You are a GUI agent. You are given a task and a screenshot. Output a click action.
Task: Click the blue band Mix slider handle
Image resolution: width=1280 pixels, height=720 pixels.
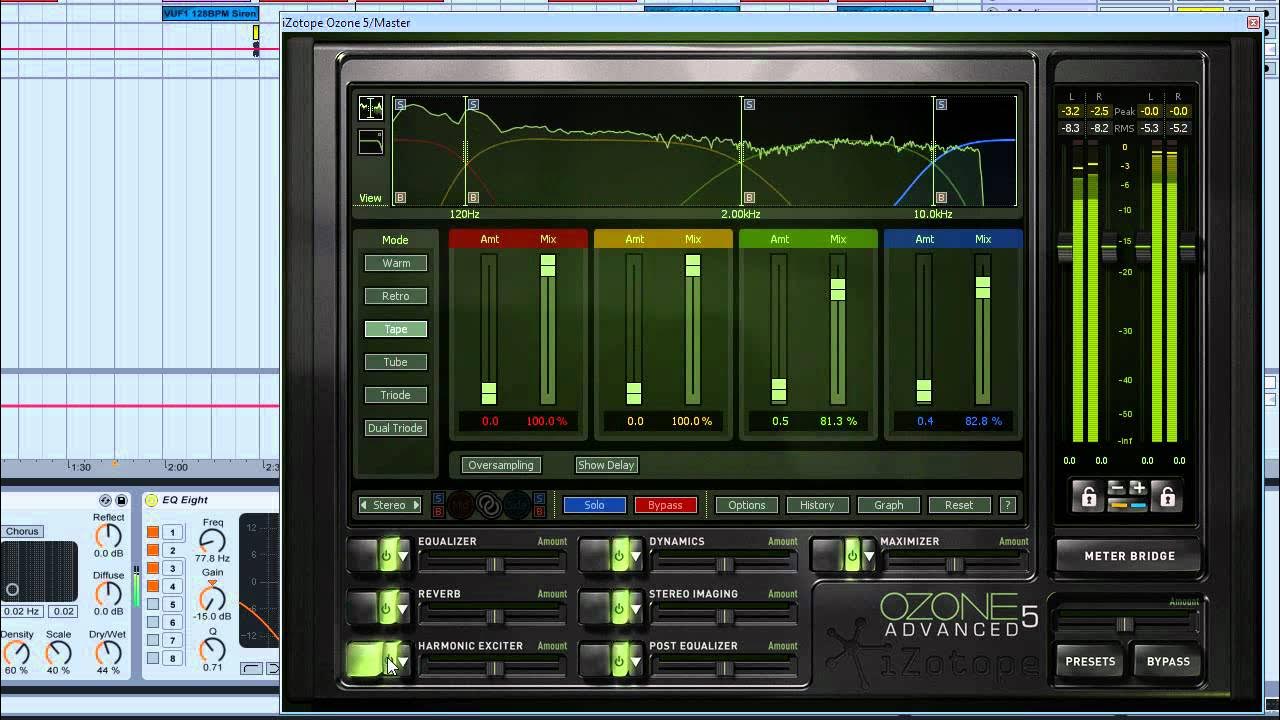983,287
